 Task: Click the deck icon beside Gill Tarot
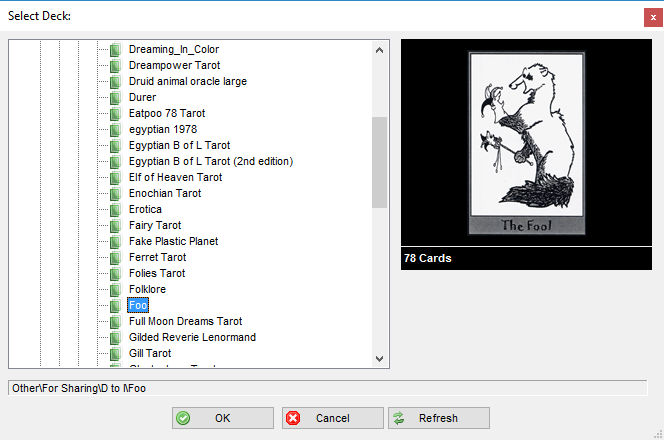coord(115,354)
